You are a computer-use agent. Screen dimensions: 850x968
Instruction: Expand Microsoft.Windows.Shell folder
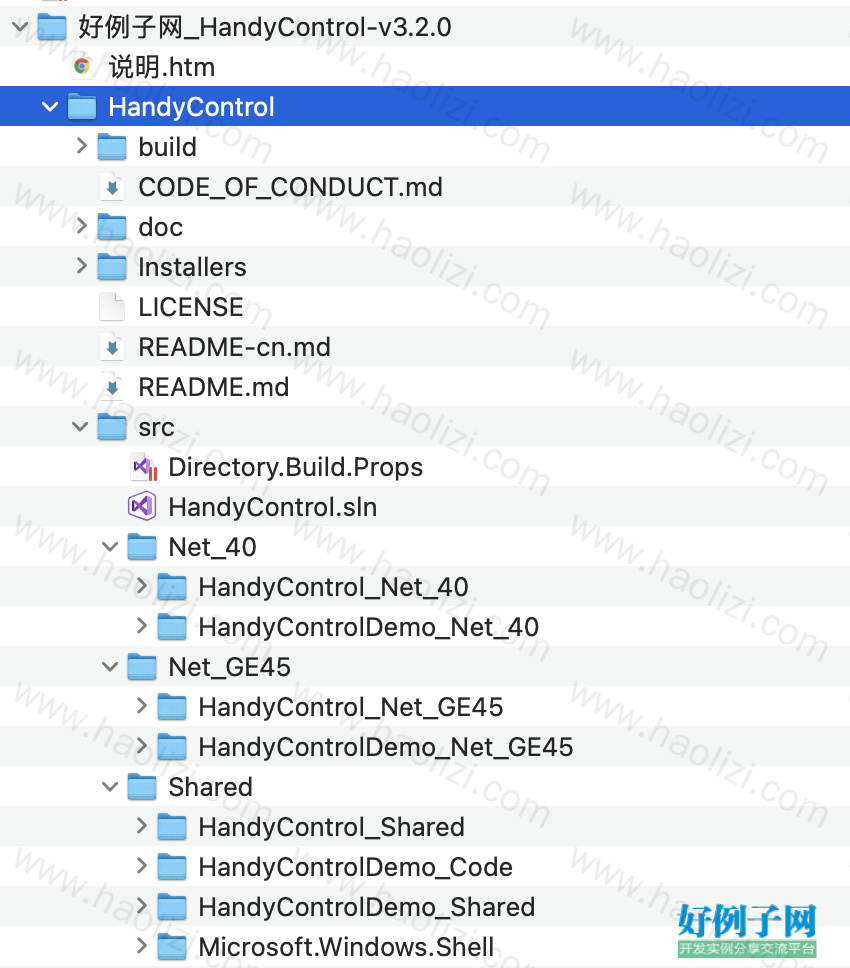pyautogui.click(x=142, y=946)
